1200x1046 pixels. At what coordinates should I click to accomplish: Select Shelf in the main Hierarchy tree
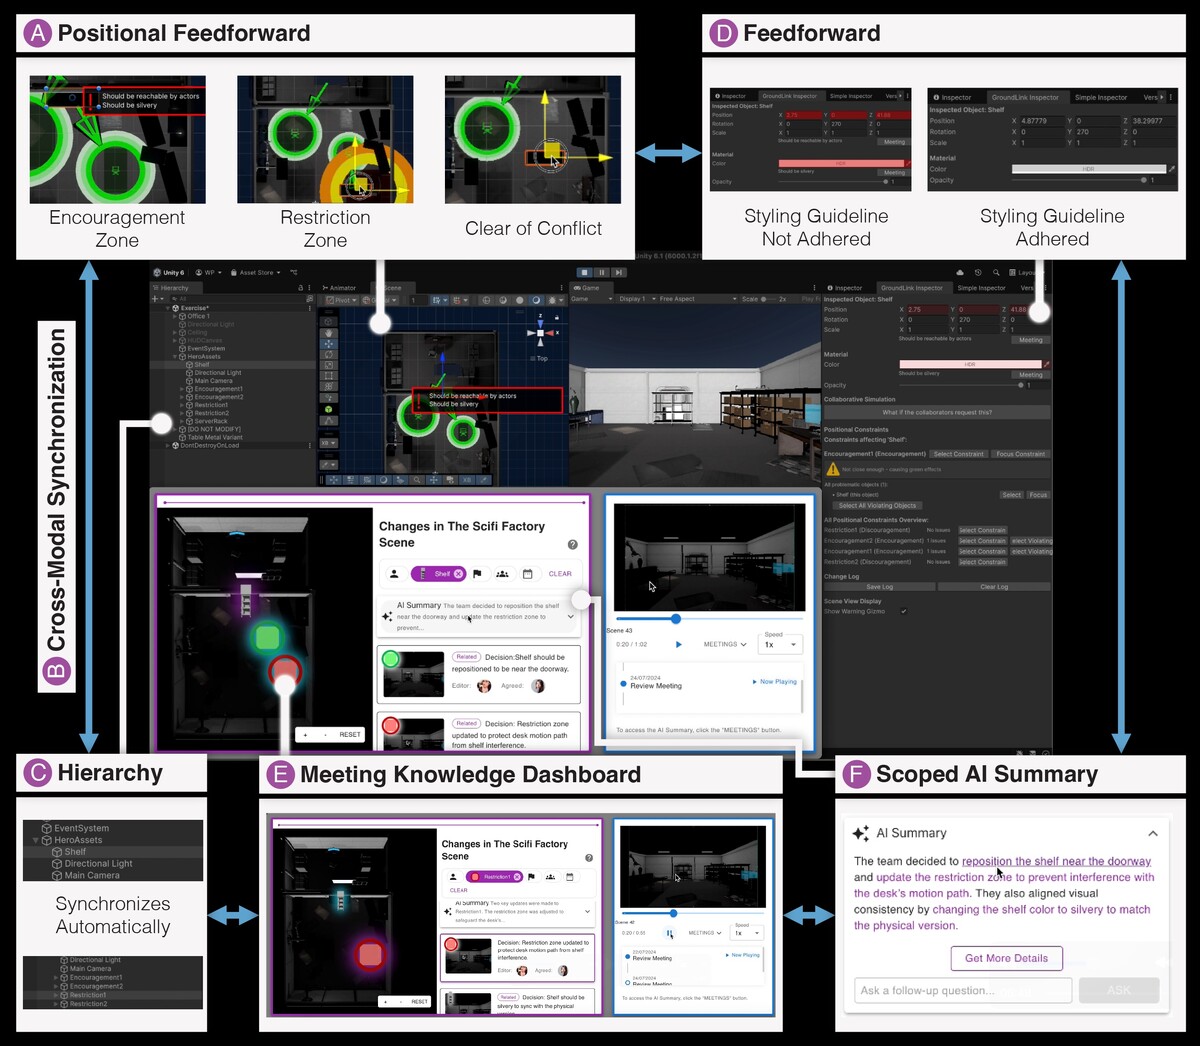click(202, 364)
